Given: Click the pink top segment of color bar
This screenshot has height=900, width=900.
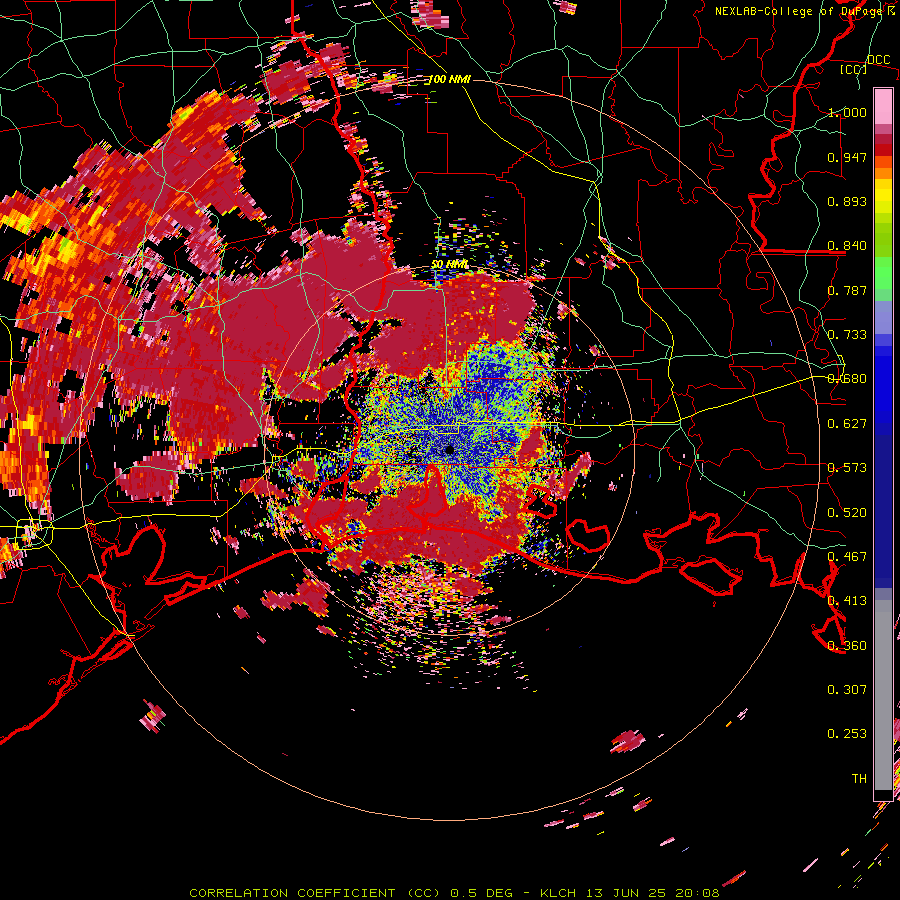Looking at the screenshot, I should [883, 106].
